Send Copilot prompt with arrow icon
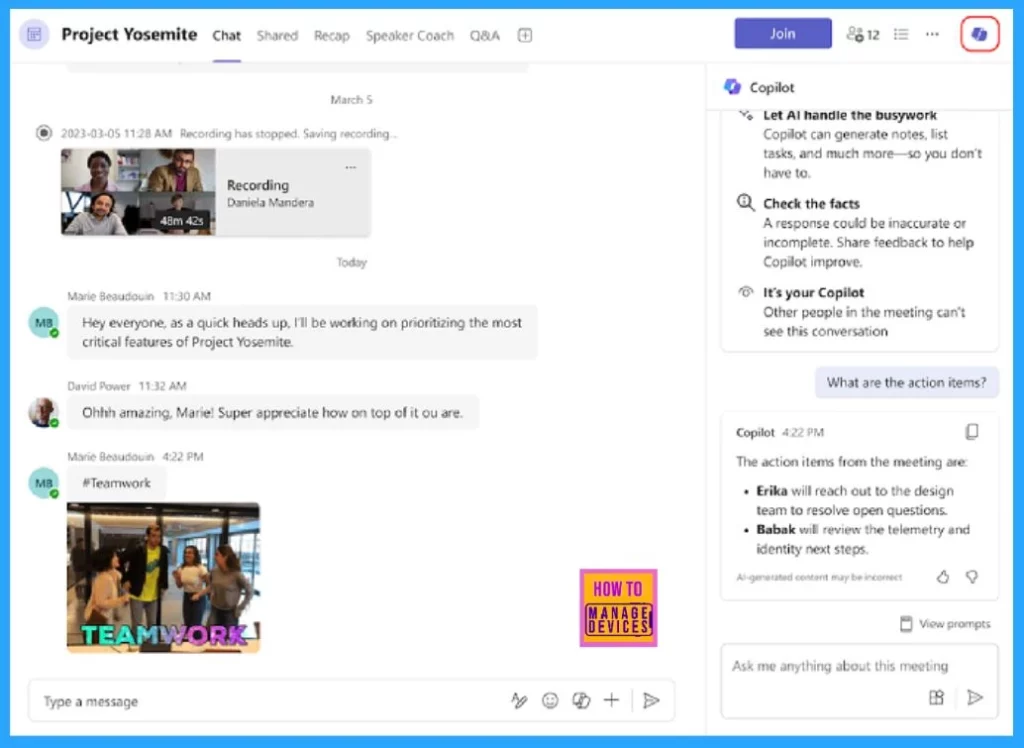This screenshot has width=1024, height=748. pyautogui.click(x=974, y=697)
